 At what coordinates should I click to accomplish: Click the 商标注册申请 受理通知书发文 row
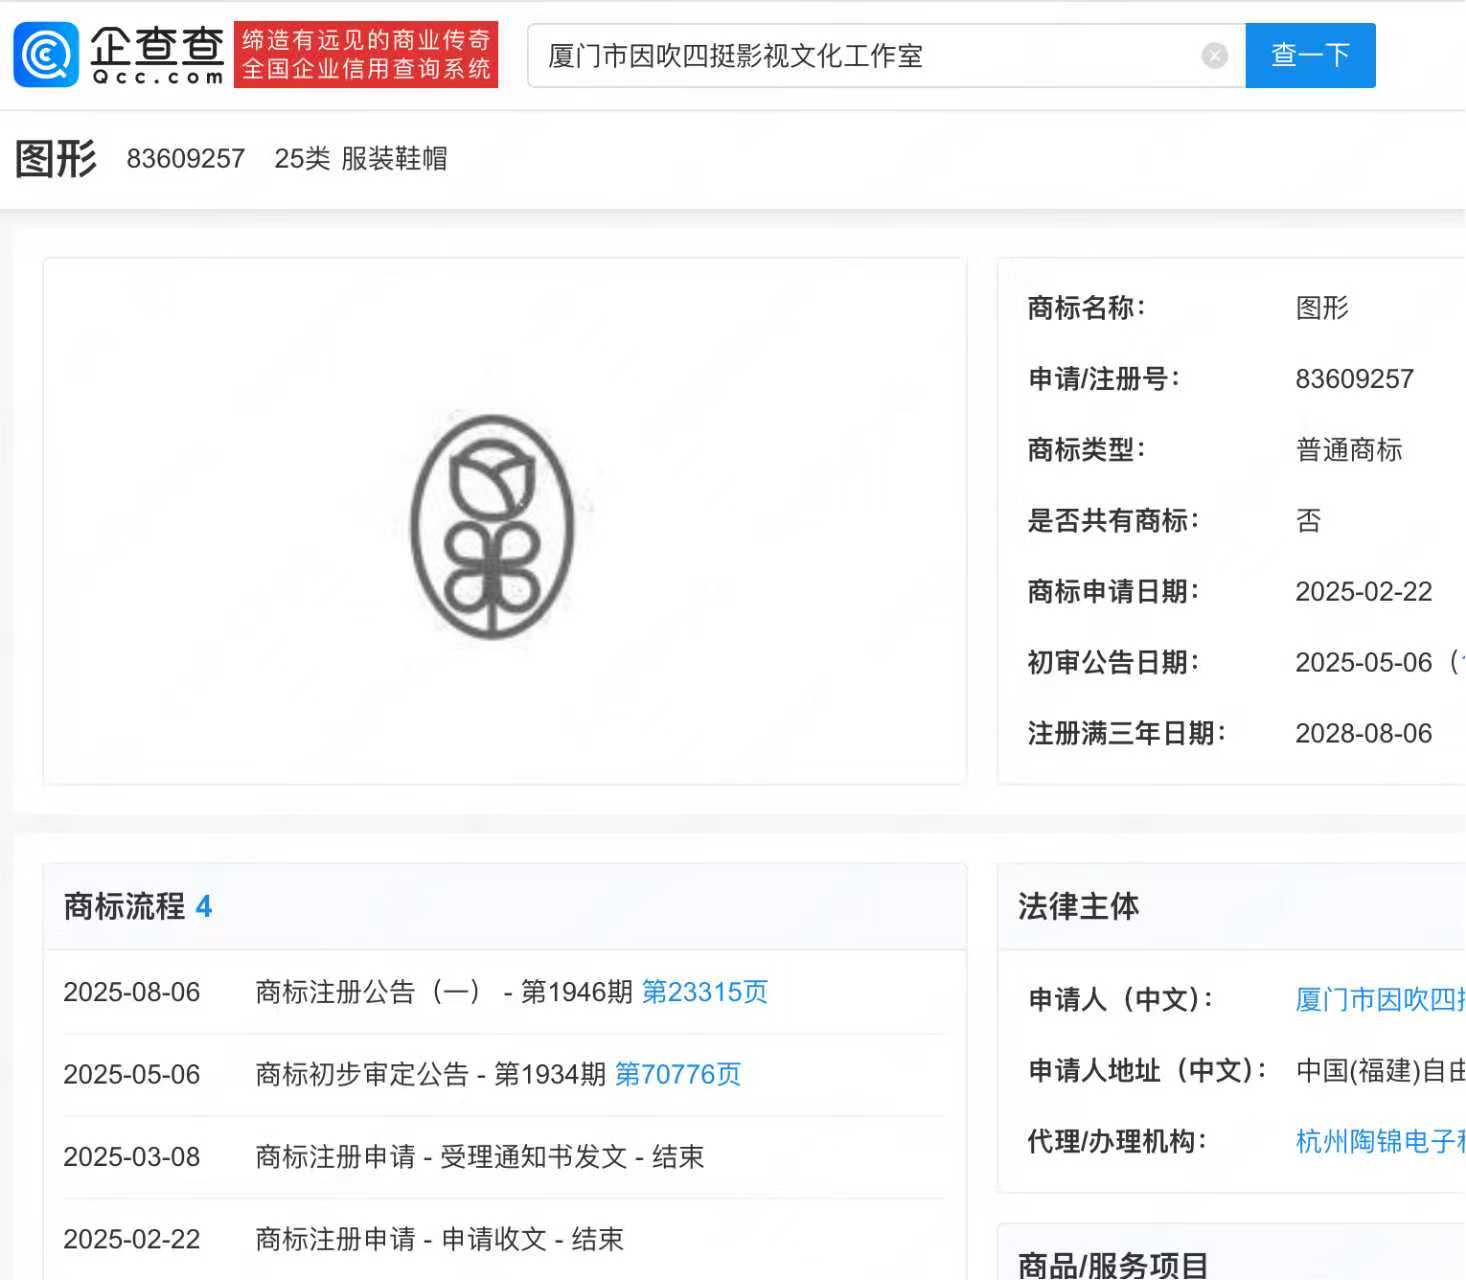click(x=479, y=1157)
